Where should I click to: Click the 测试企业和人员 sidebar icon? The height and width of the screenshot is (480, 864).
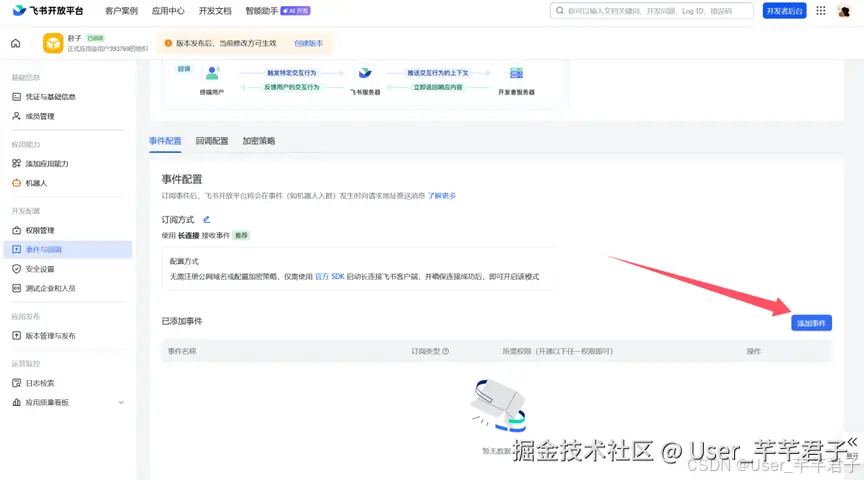17,288
